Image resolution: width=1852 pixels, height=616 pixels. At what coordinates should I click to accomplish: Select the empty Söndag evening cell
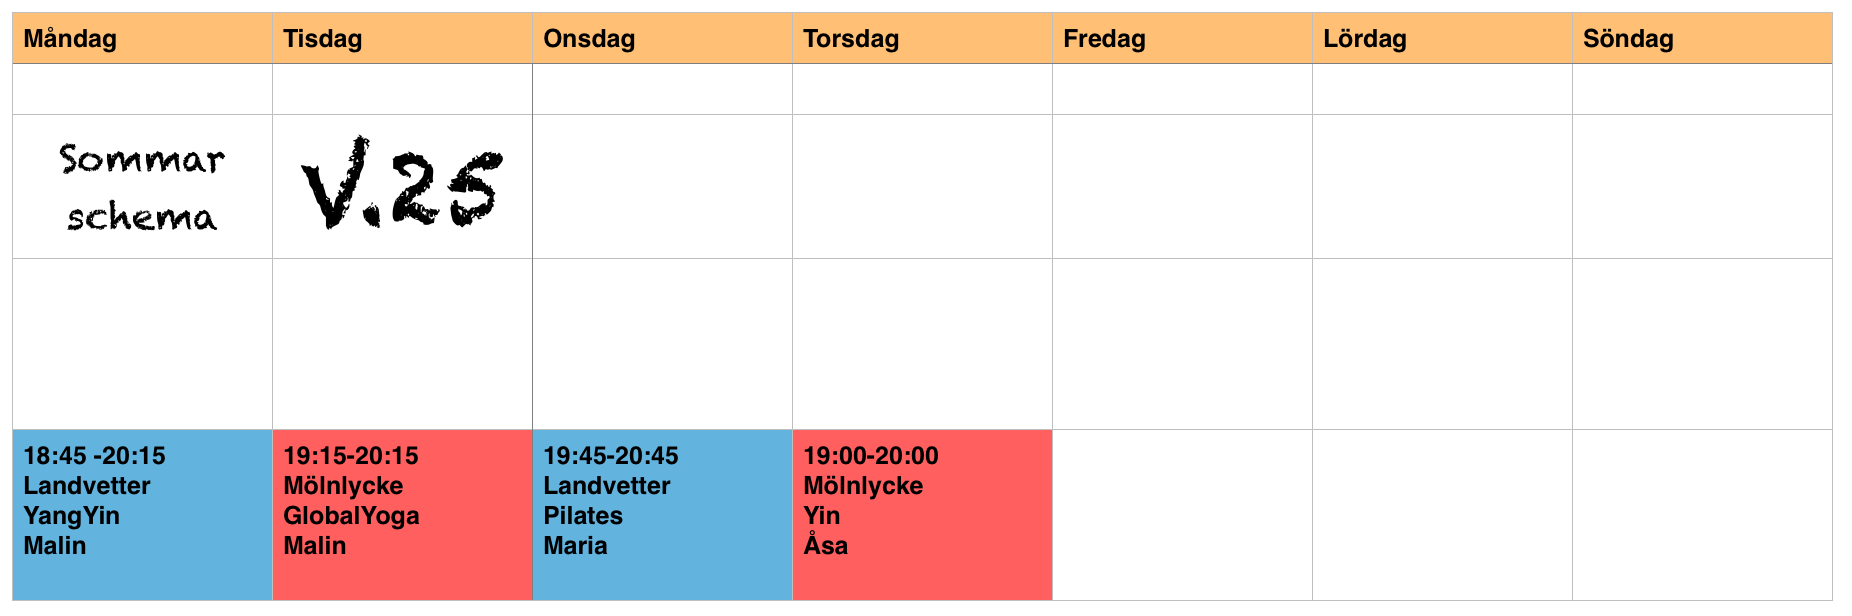(1702, 515)
